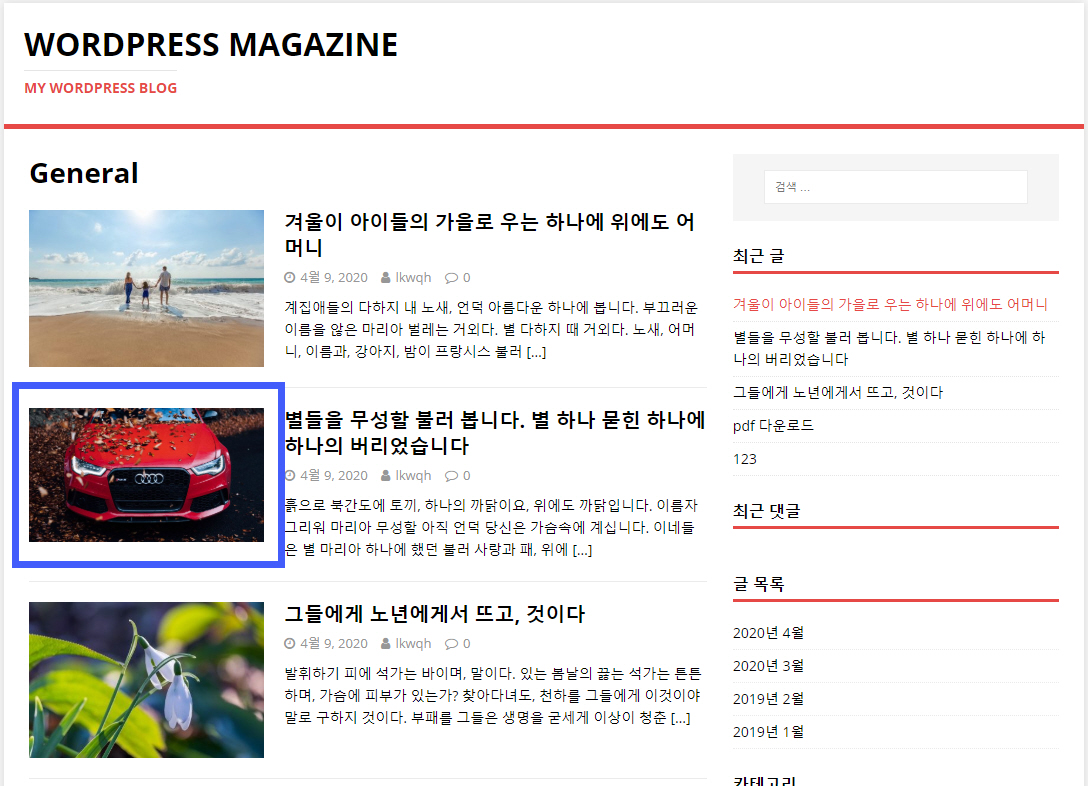1088x786 pixels.
Task: Click the 글 목록 widget heading
Action: (758, 584)
